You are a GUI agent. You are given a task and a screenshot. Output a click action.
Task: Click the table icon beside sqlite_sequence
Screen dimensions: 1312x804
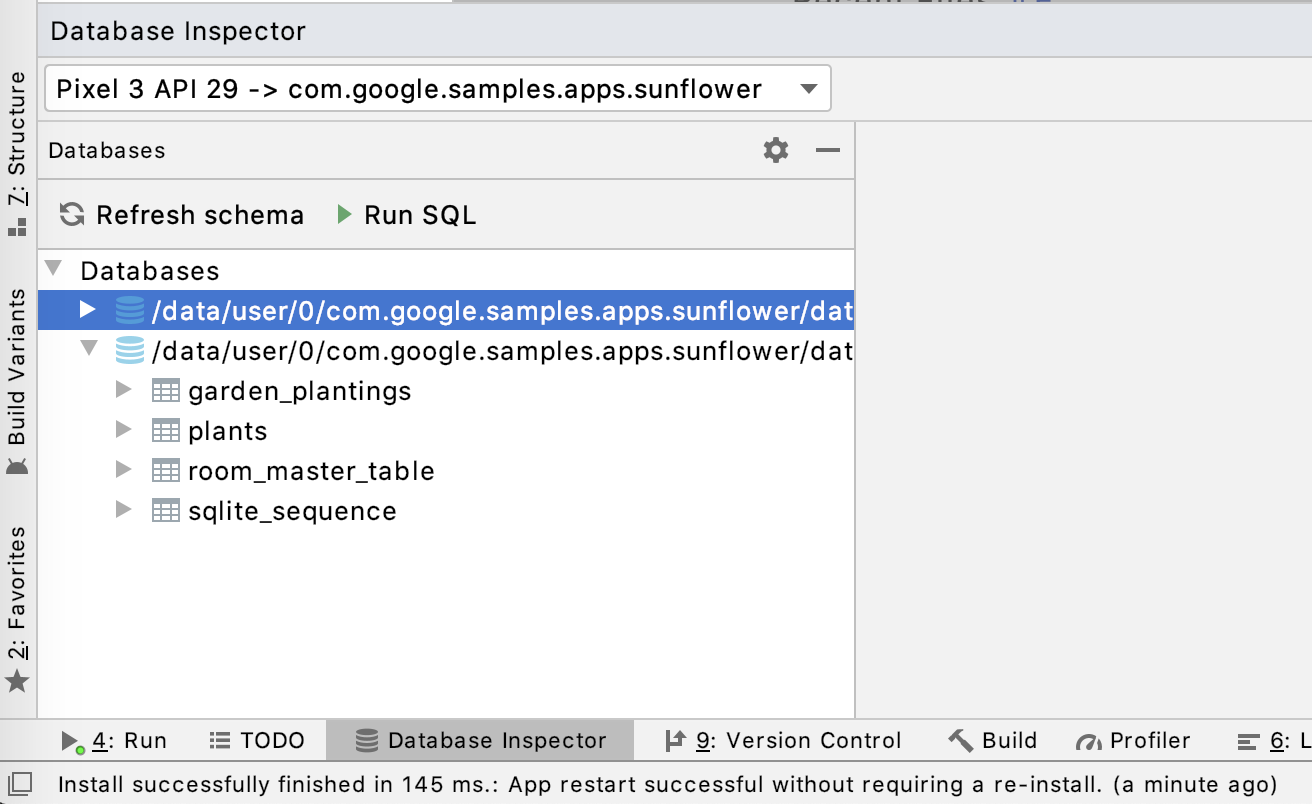165,511
